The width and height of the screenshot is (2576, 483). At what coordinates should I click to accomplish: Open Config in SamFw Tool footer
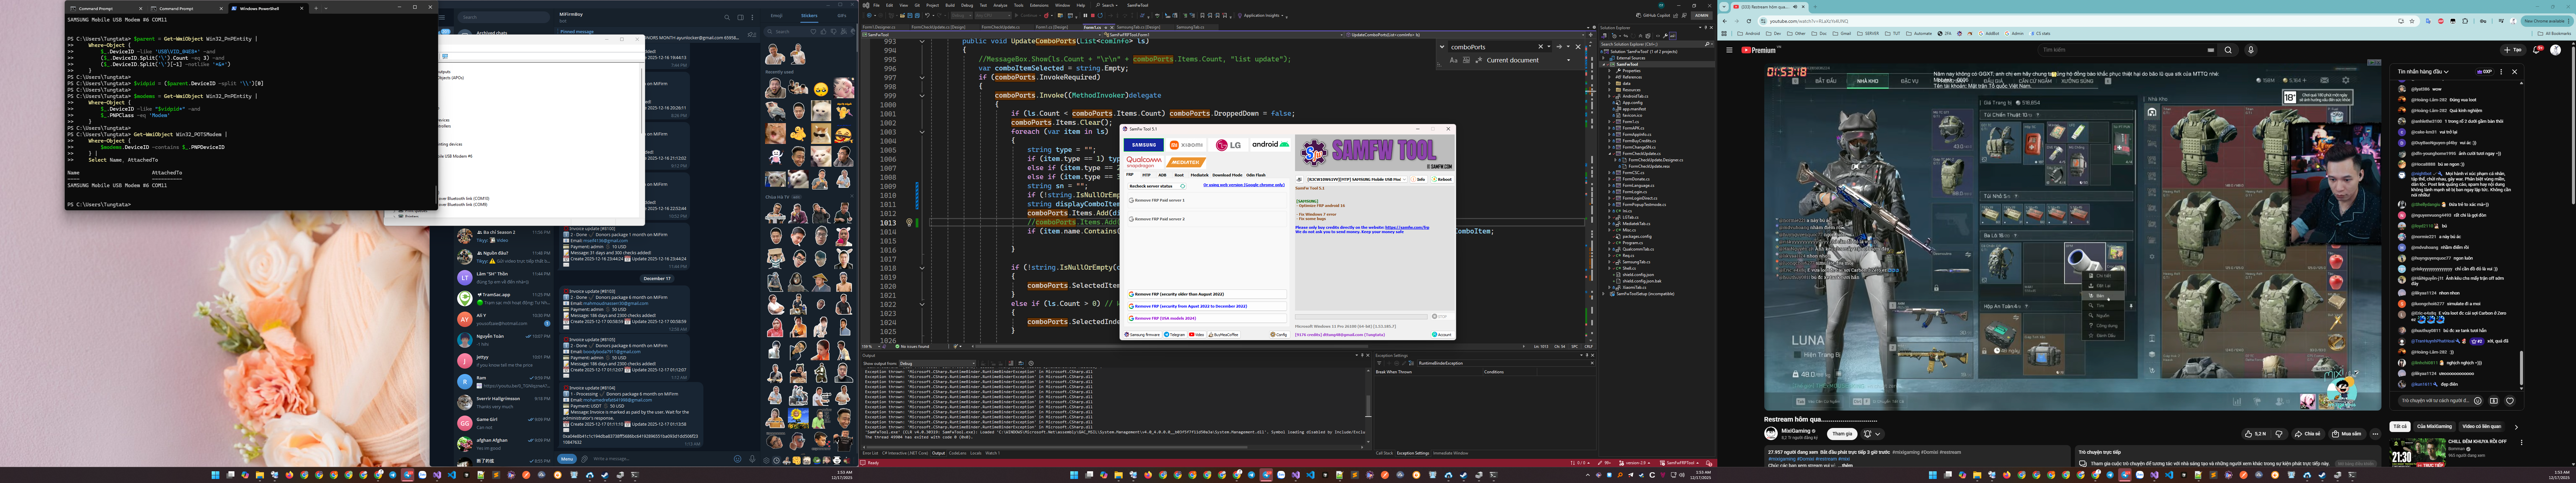1280,335
